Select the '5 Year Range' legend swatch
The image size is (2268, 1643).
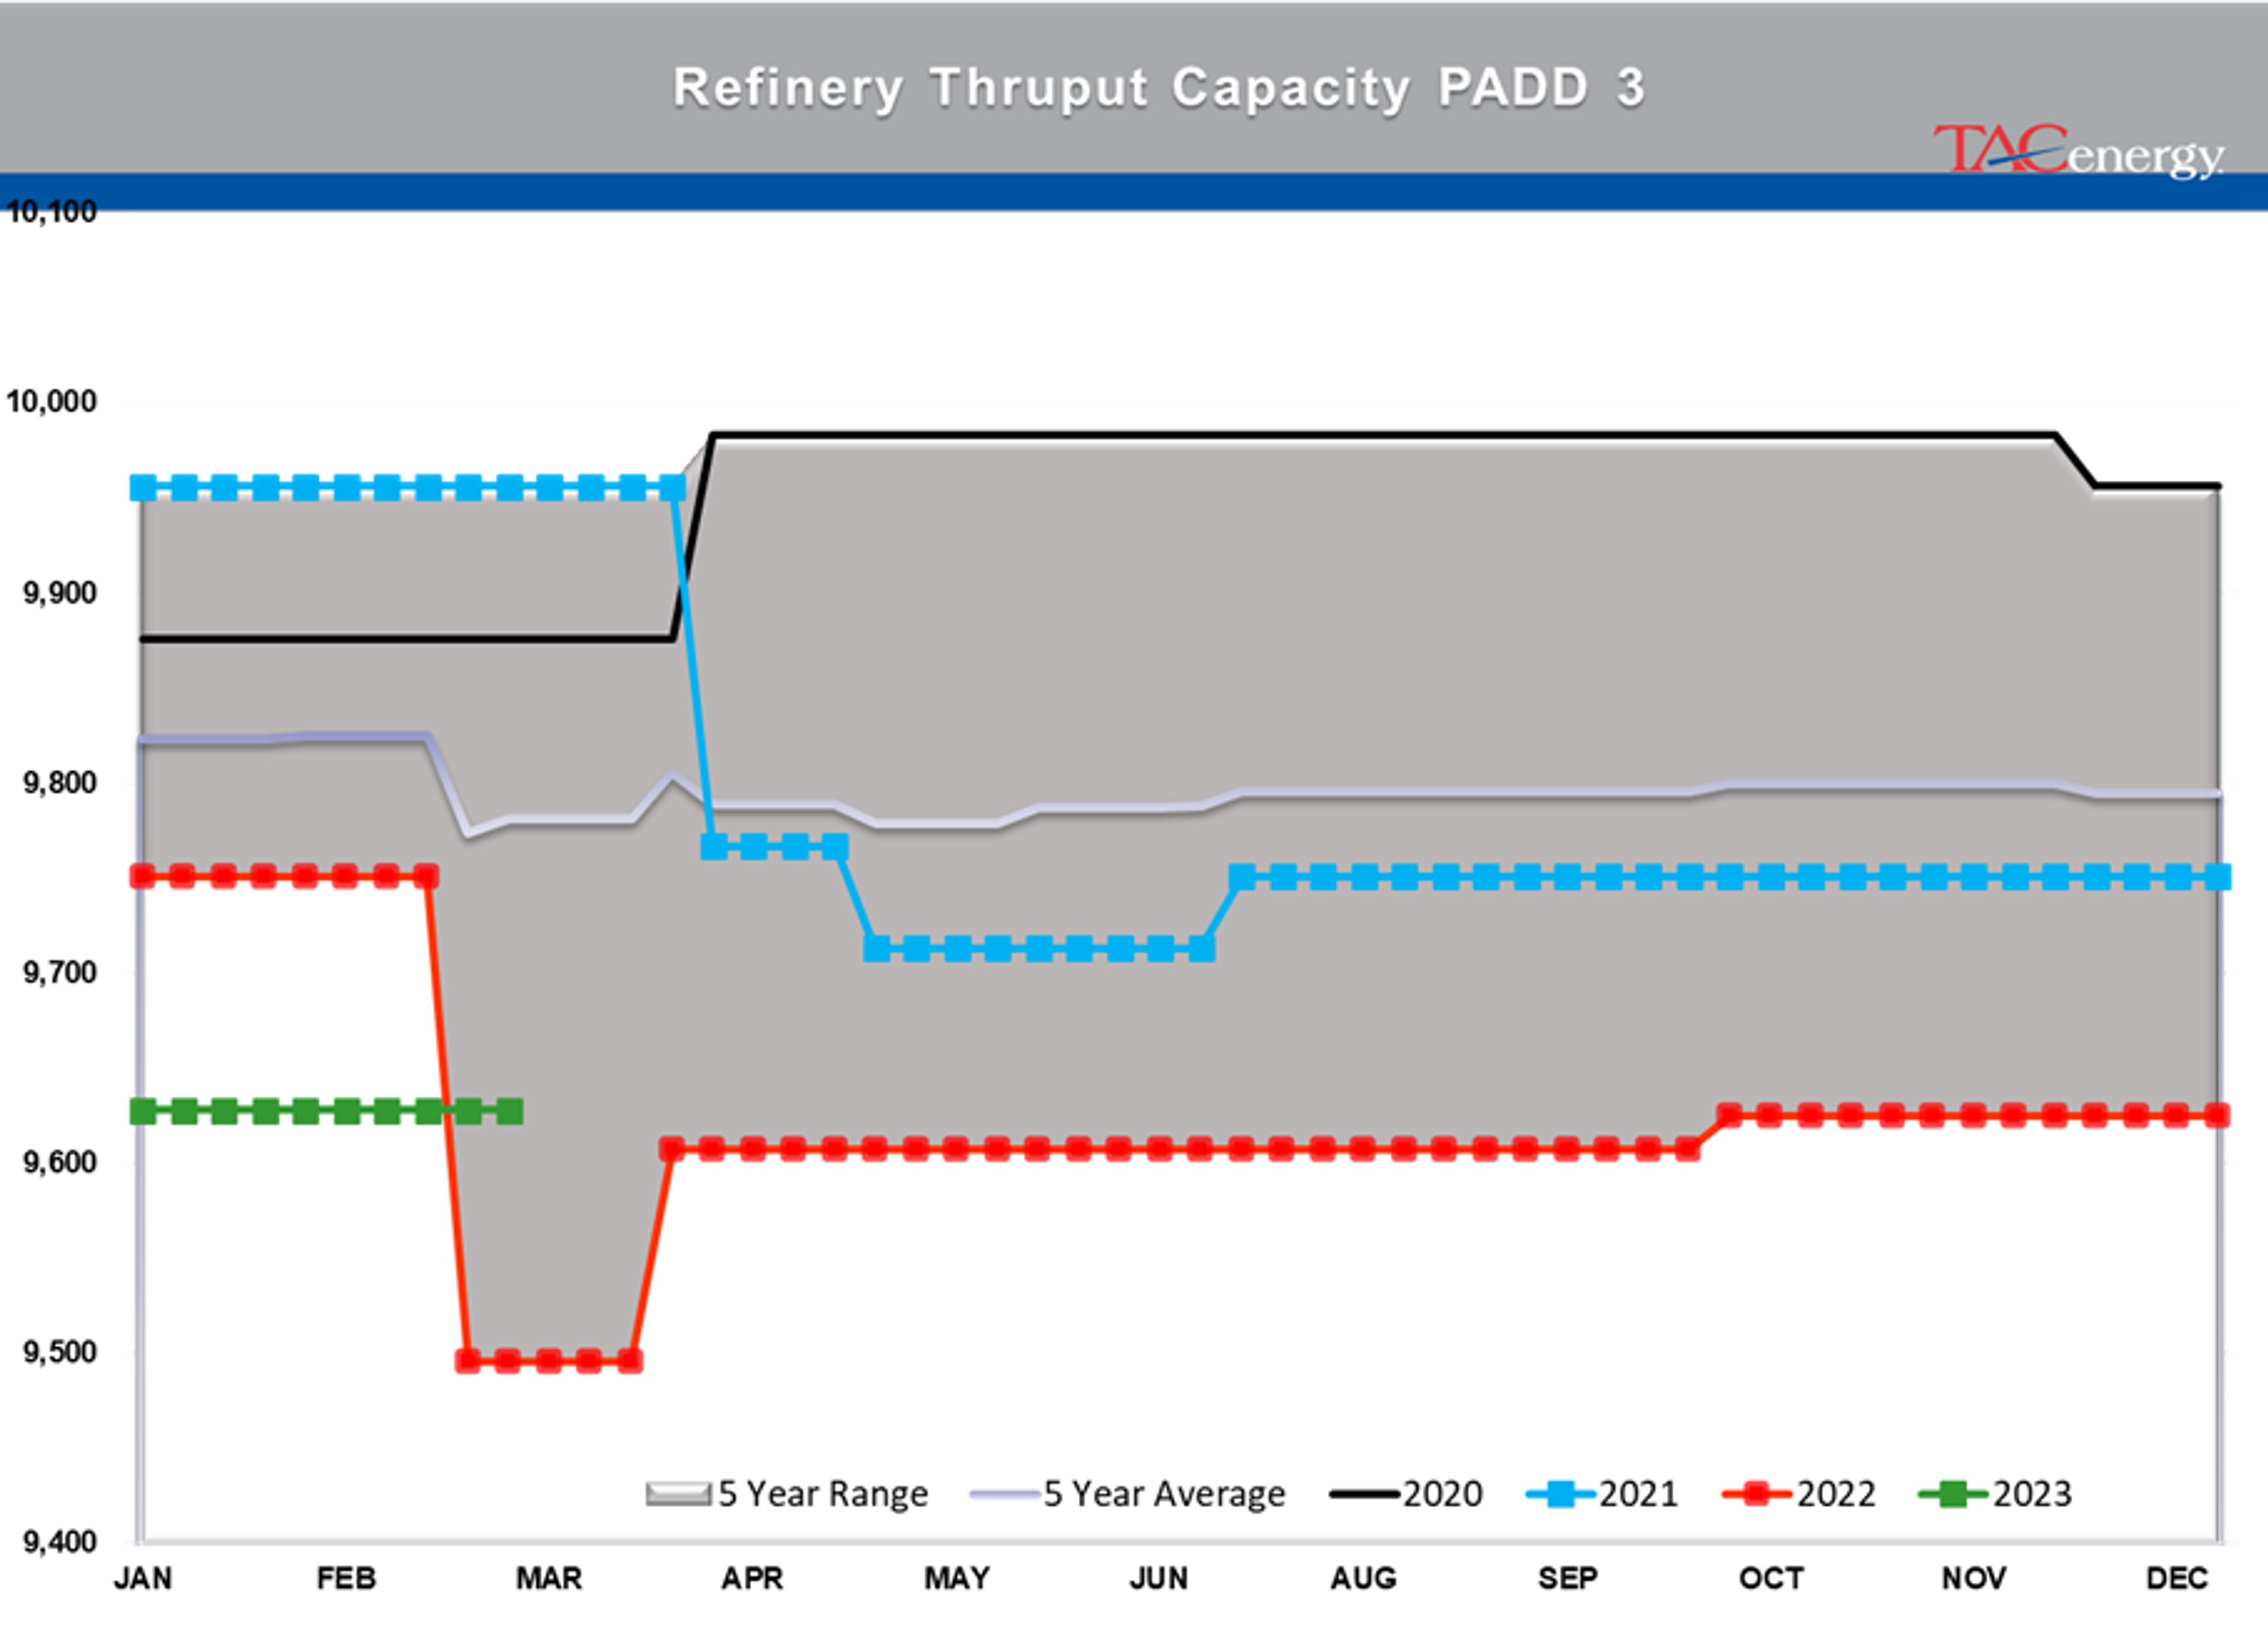[x=678, y=1495]
